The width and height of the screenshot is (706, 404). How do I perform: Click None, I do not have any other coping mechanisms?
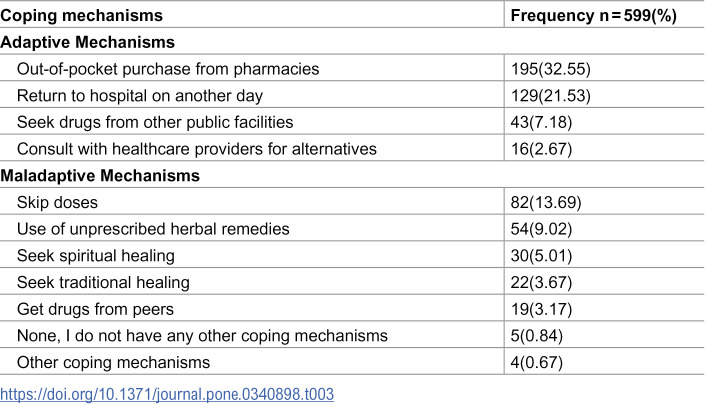click(202, 336)
